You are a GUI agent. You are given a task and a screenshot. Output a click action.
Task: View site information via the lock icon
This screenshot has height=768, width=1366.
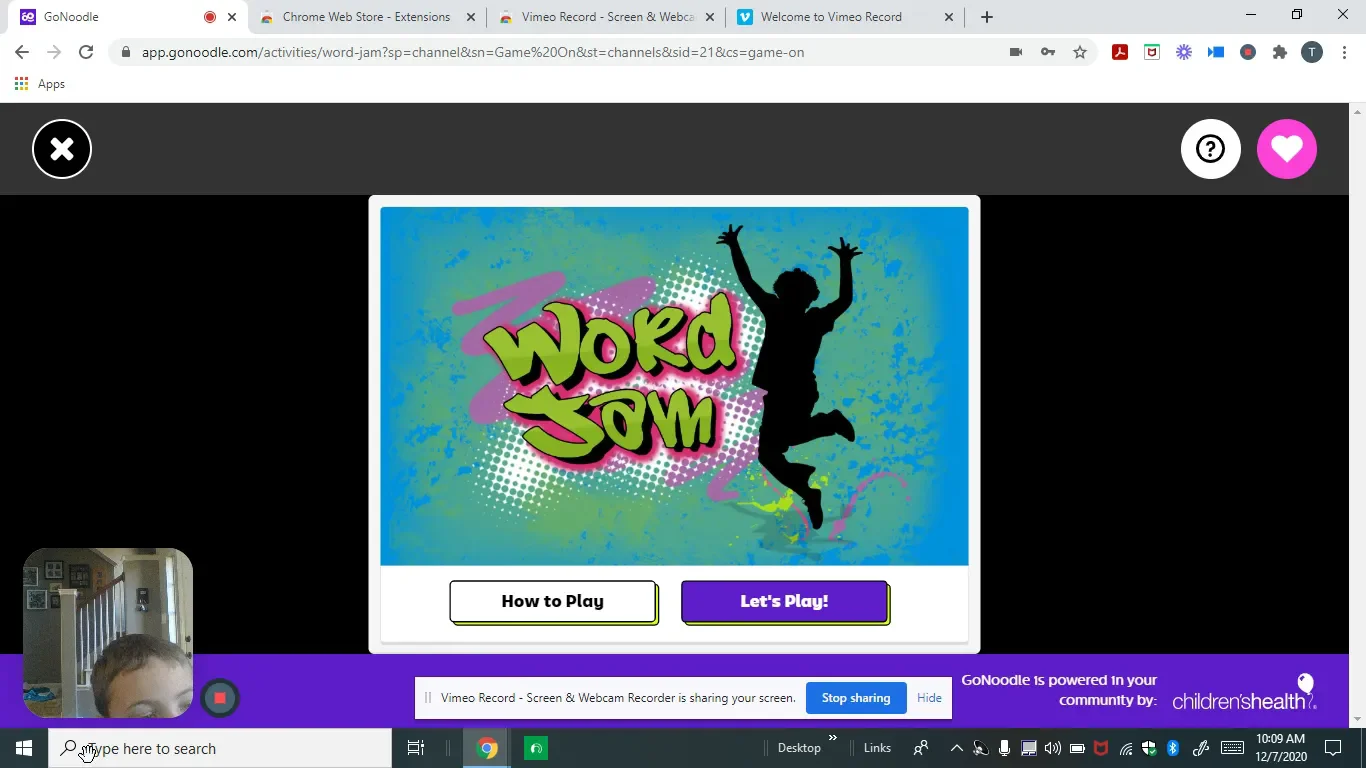[x=125, y=52]
